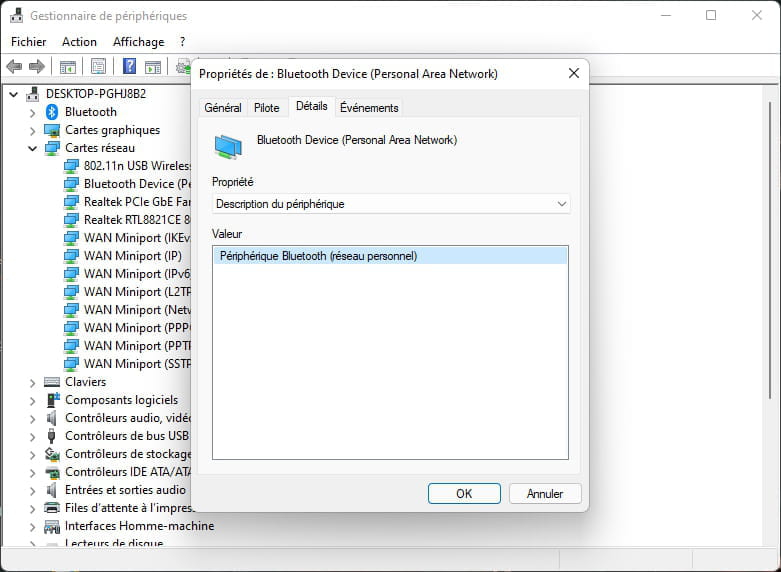
Task: Click the Cartes graphiques display icon
Action: (x=52, y=130)
